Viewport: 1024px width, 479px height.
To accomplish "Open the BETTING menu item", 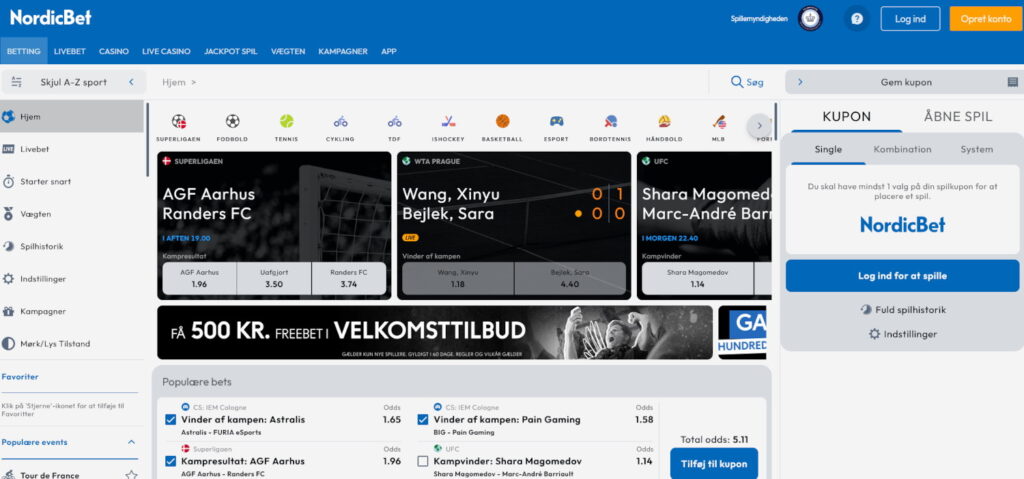I will (24, 51).
